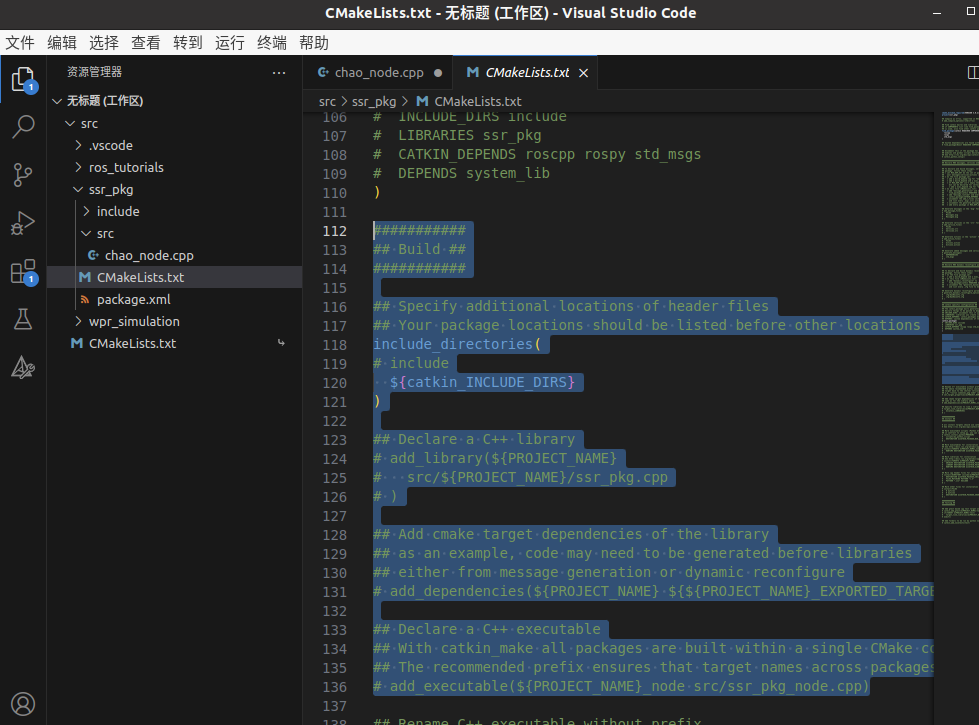Open the 文件 menu
The width and height of the screenshot is (979, 725).
click(x=20, y=42)
